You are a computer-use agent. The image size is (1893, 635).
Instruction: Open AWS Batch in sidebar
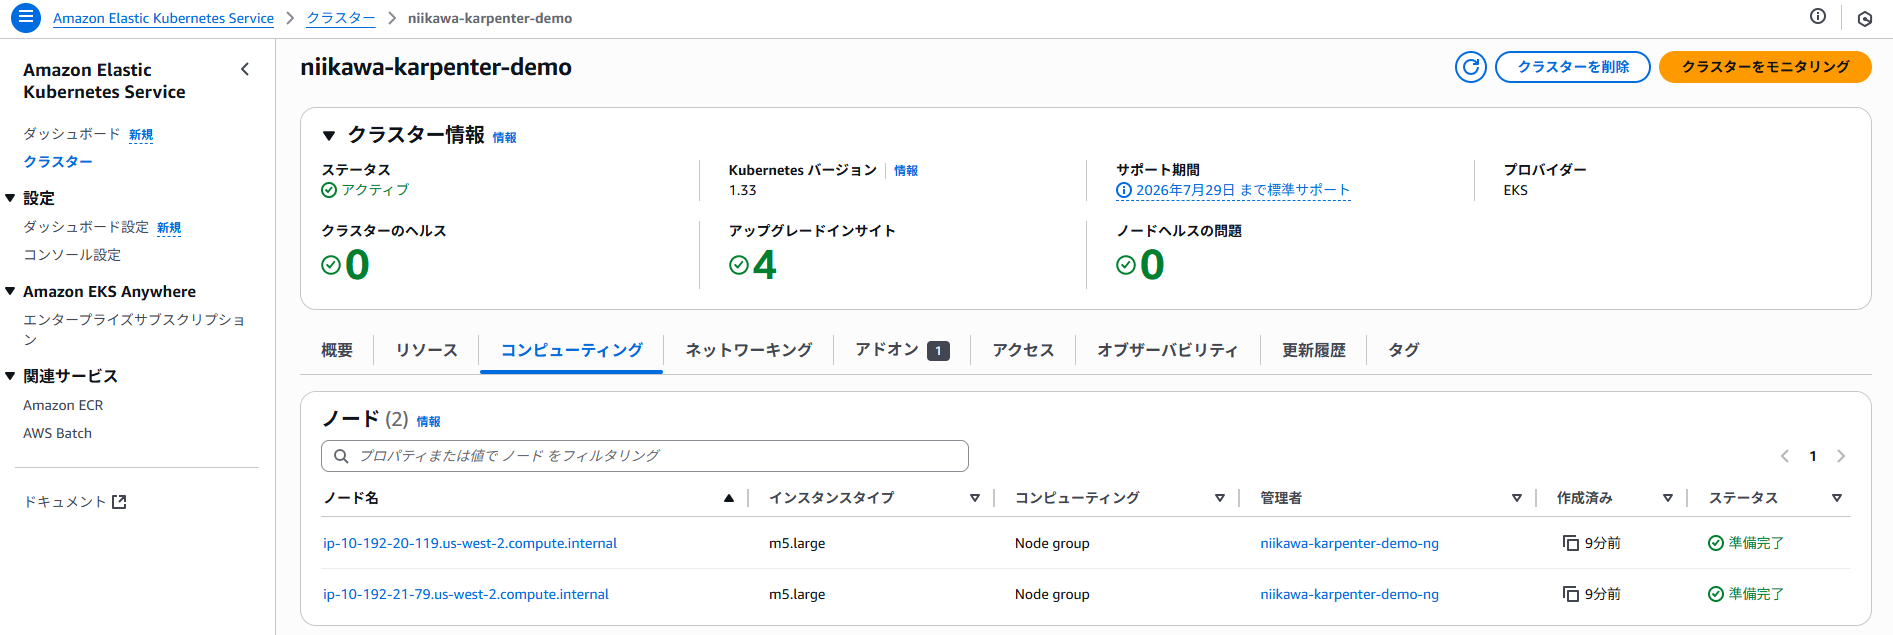[58, 433]
